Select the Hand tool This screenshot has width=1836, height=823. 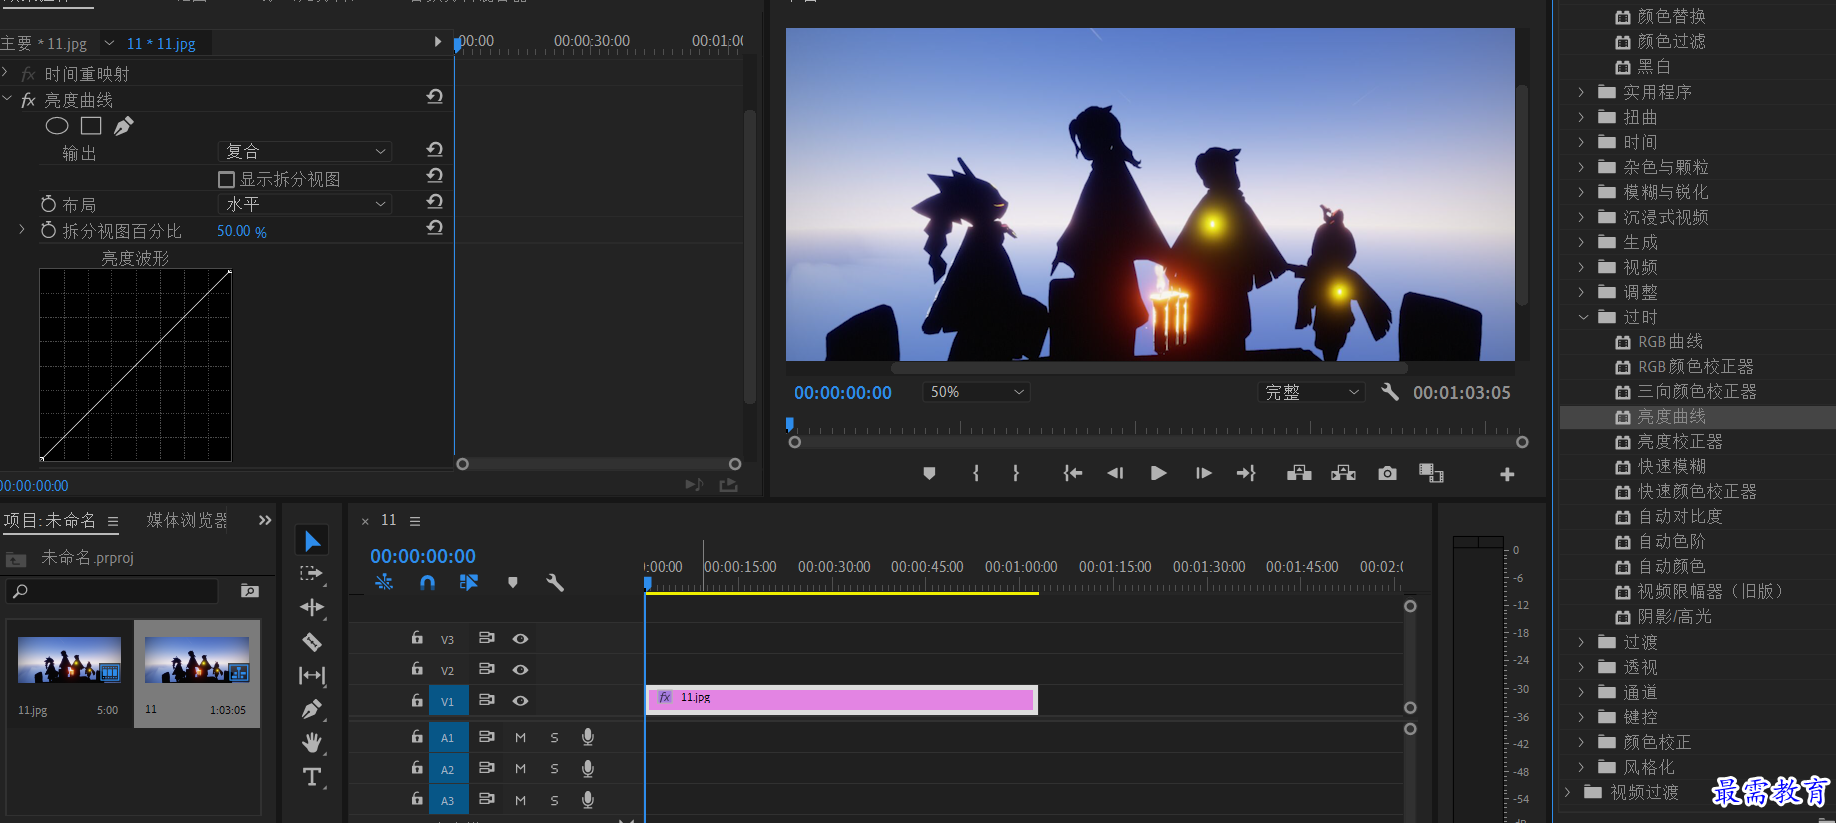click(x=312, y=742)
